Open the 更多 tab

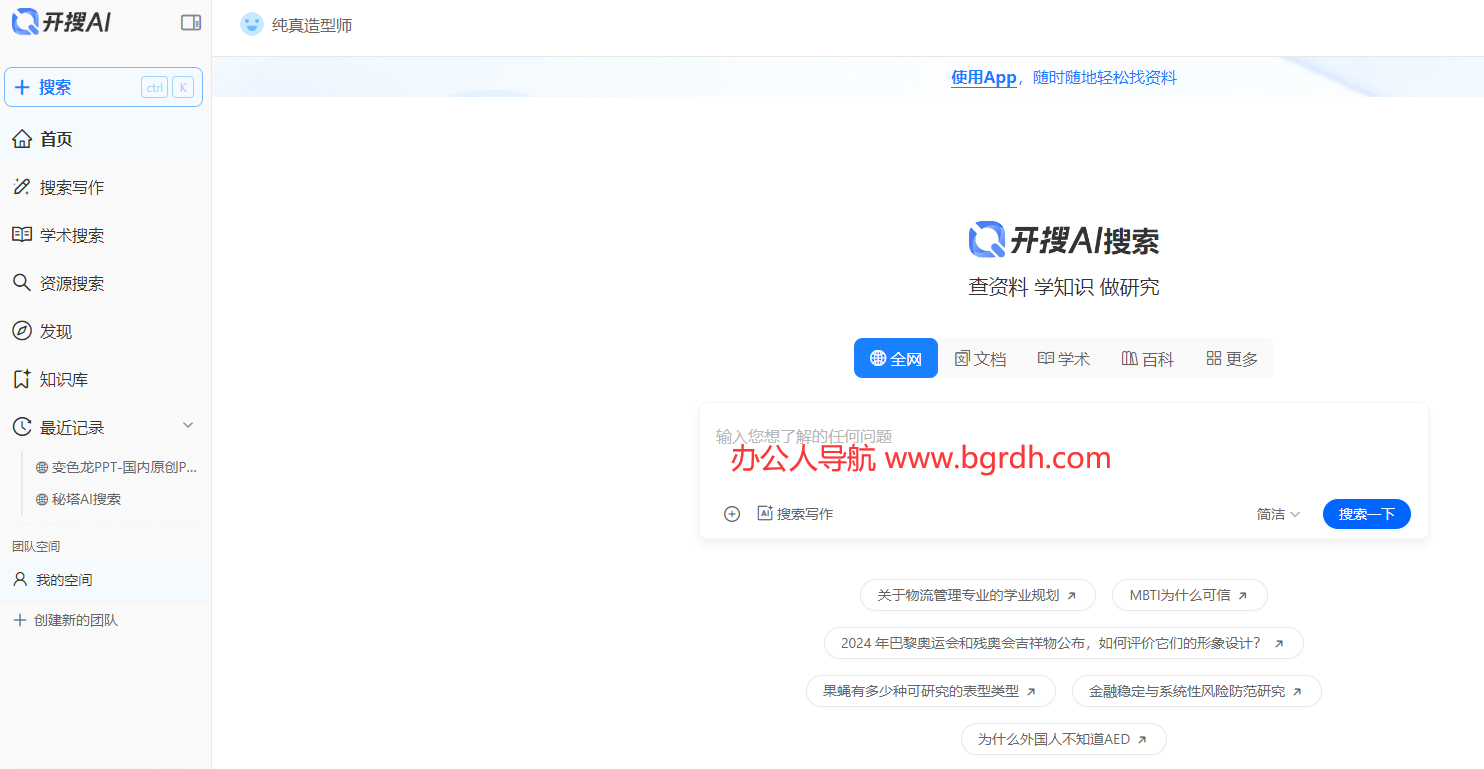tap(1232, 358)
